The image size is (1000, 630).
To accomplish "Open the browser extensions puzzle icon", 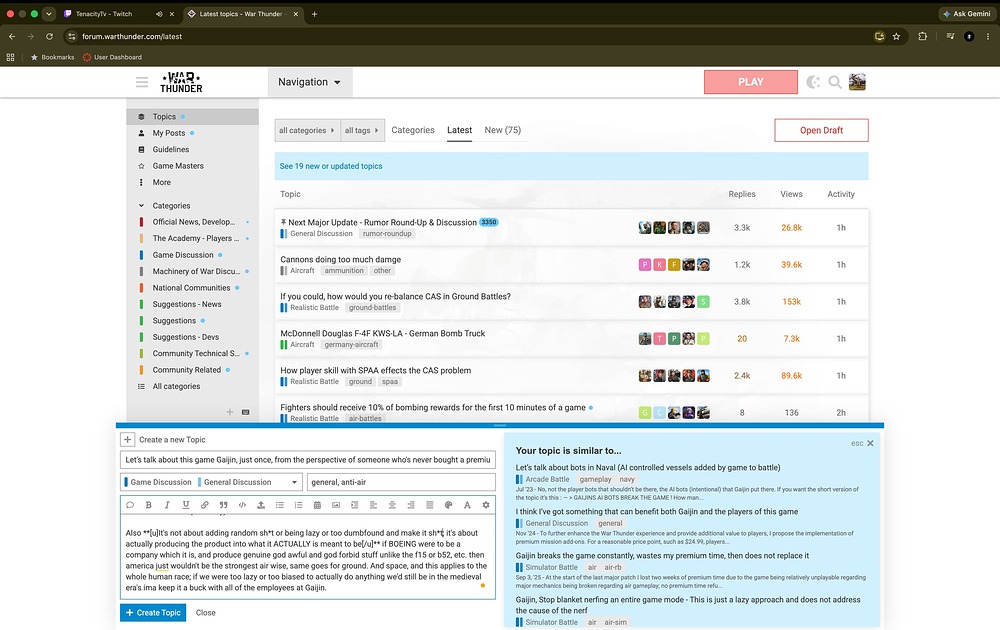I will [922, 36].
